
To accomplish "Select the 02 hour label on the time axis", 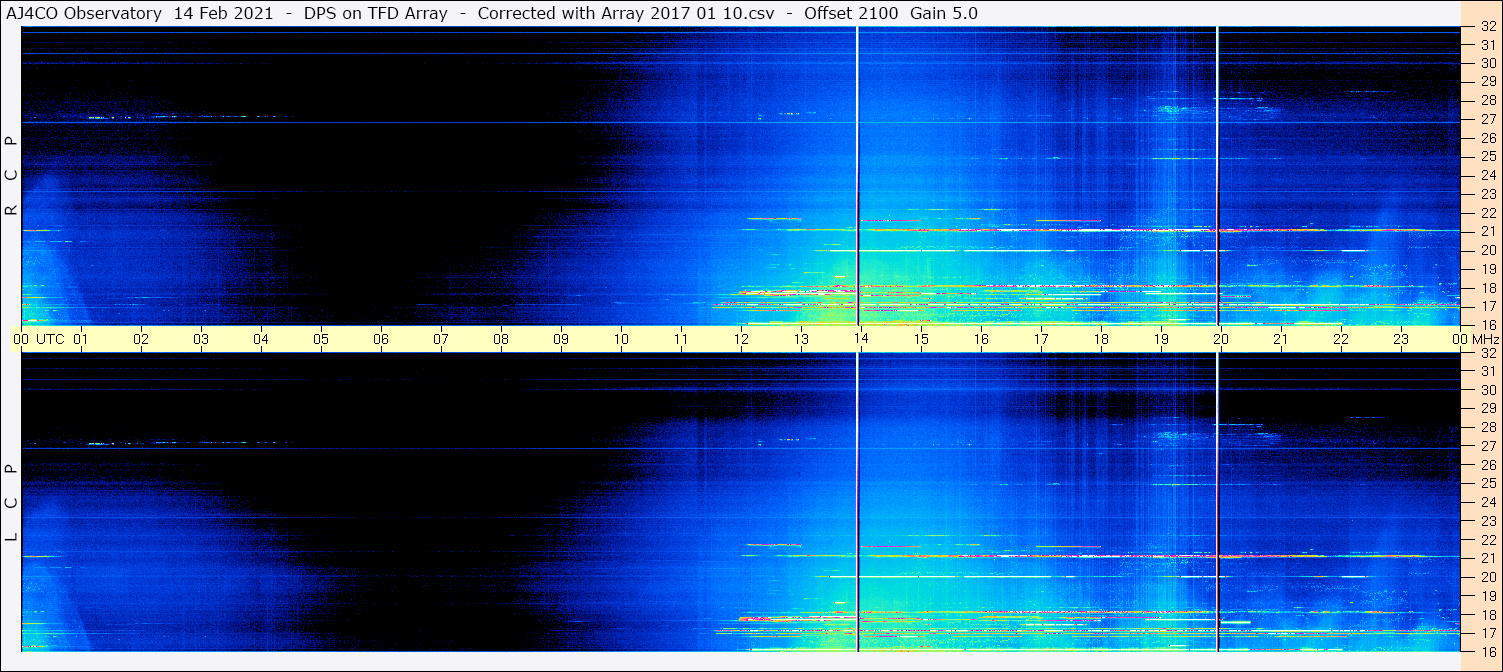I will pos(141,339).
